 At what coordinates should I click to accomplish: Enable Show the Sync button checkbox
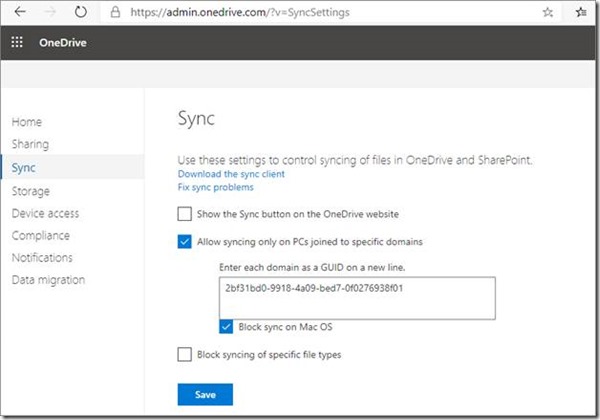(x=184, y=214)
